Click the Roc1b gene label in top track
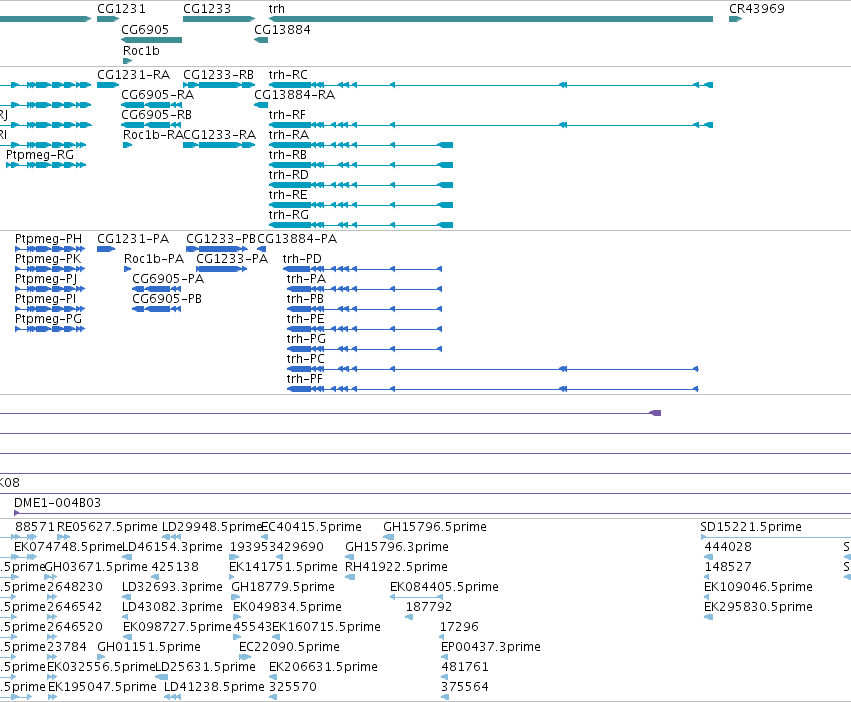This screenshot has width=851, height=702. (x=141, y=50)
